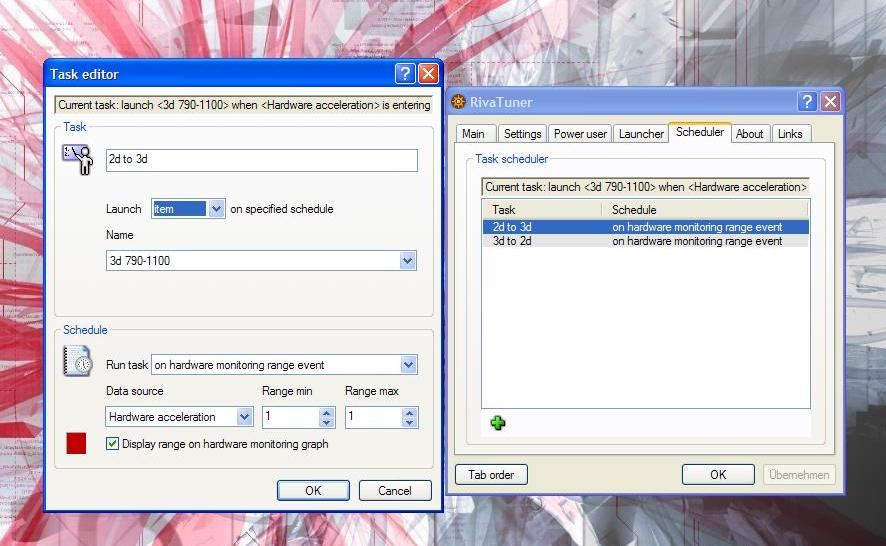
Task: Decrease Range min value with down arrow
Action: 326,422
